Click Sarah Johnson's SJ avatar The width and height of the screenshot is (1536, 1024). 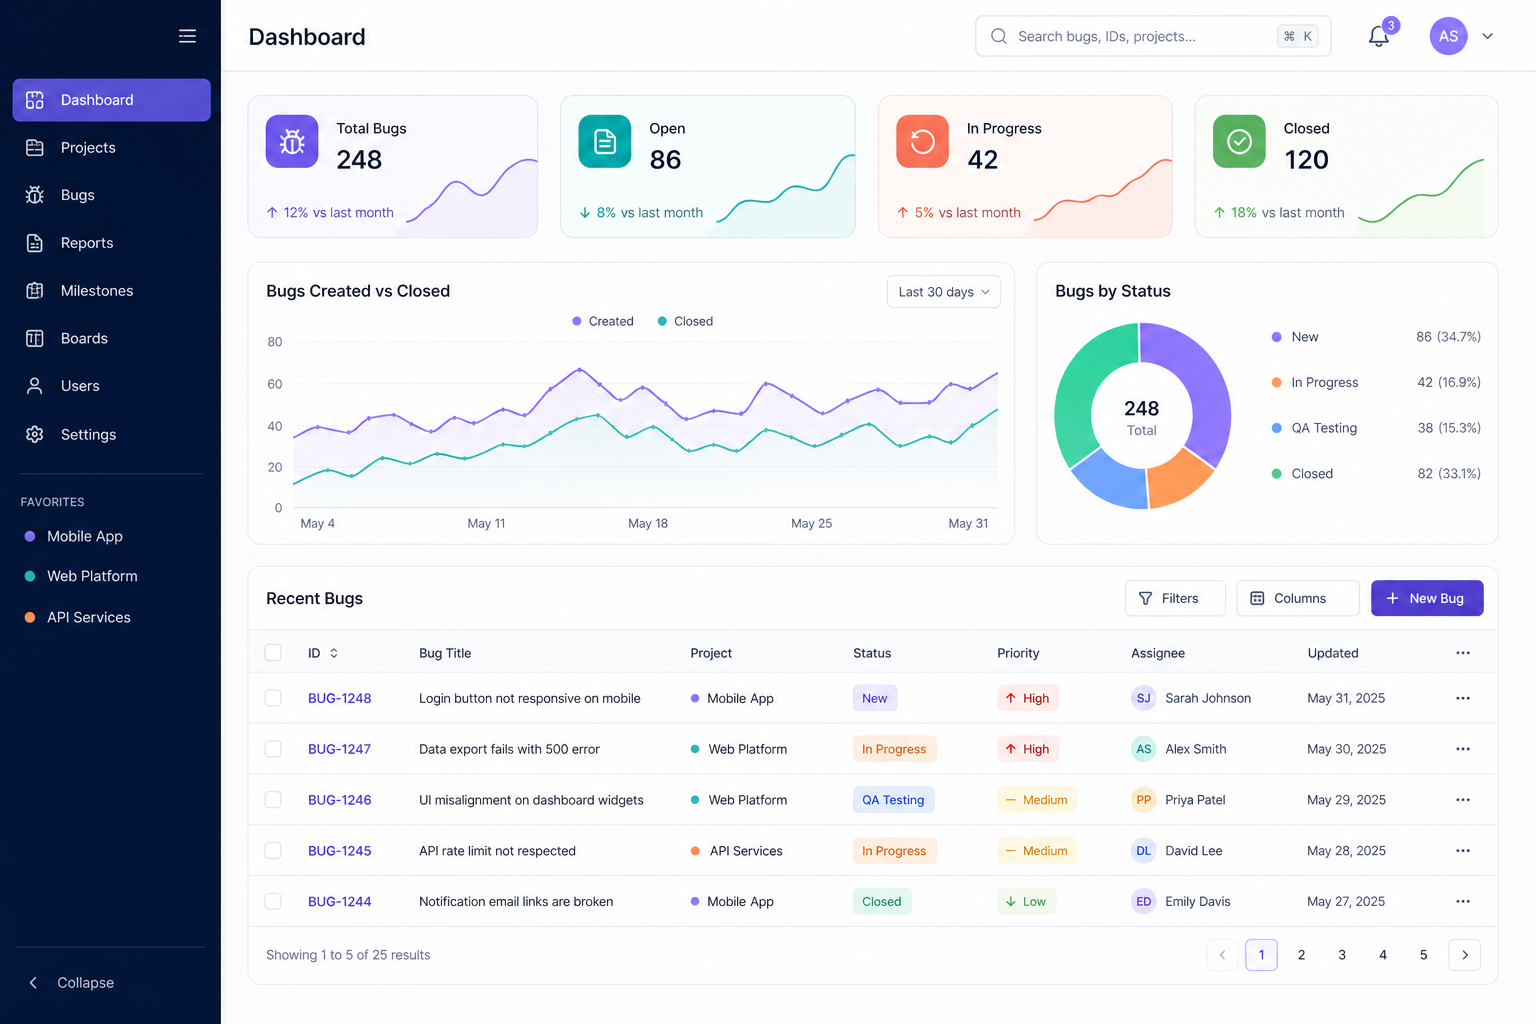point(1143,698)
